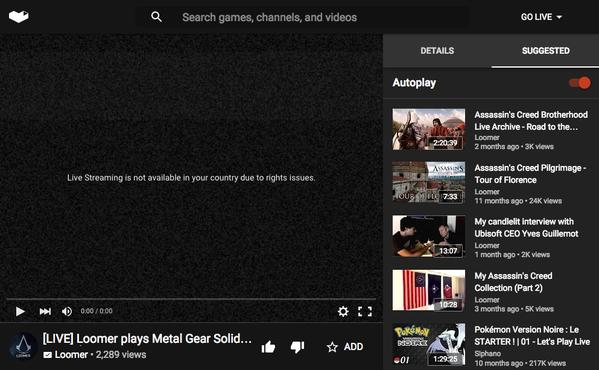599x370 pixels.
Task: Open player settings gear
Action: [343, 312]
